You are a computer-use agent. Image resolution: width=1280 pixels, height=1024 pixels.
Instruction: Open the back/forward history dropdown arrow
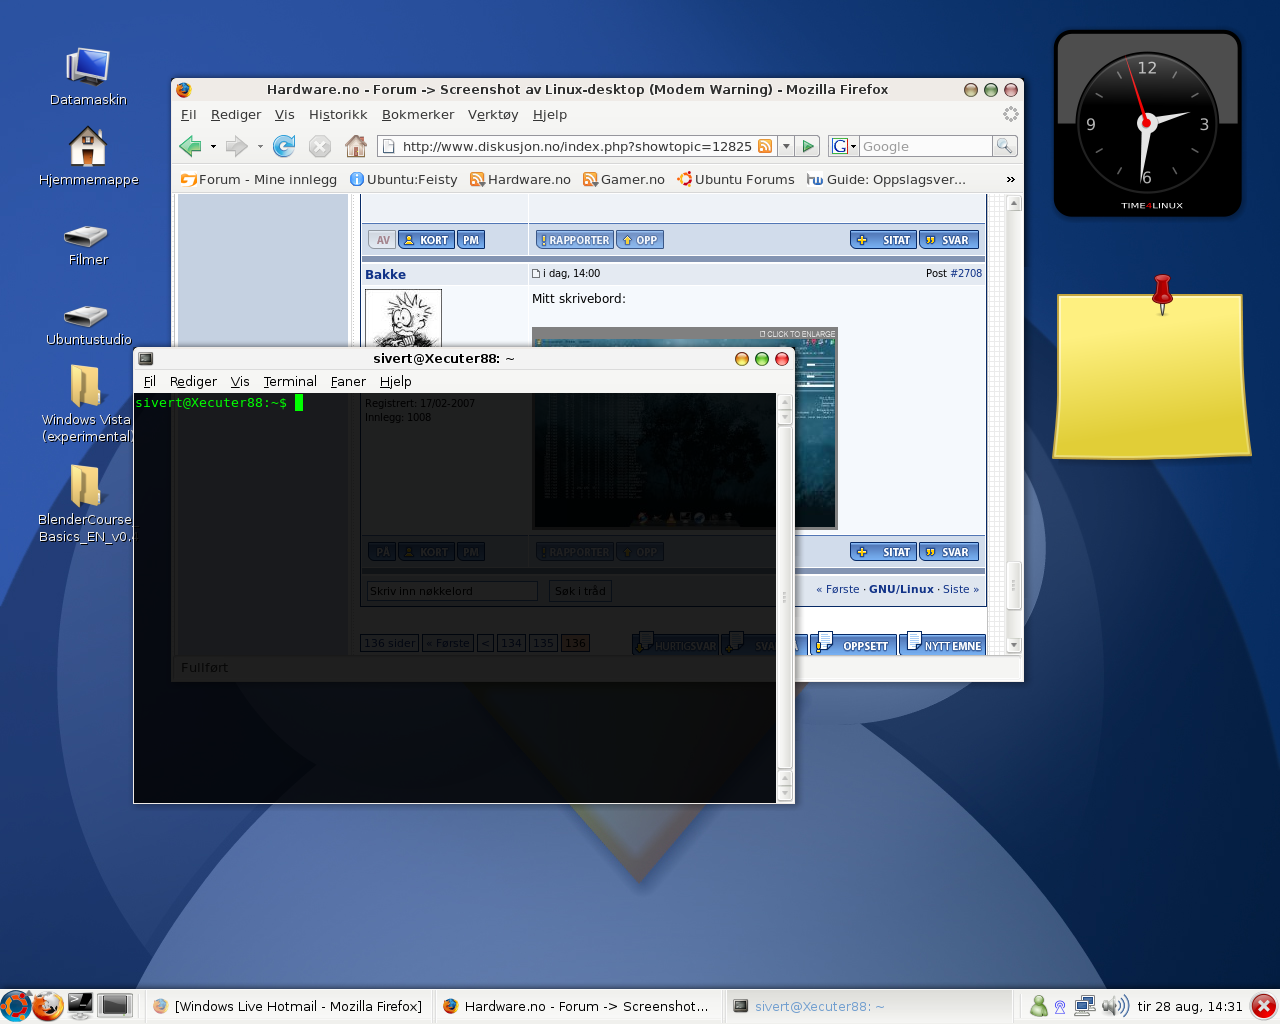pyautogui.click(x=213, y=146)
